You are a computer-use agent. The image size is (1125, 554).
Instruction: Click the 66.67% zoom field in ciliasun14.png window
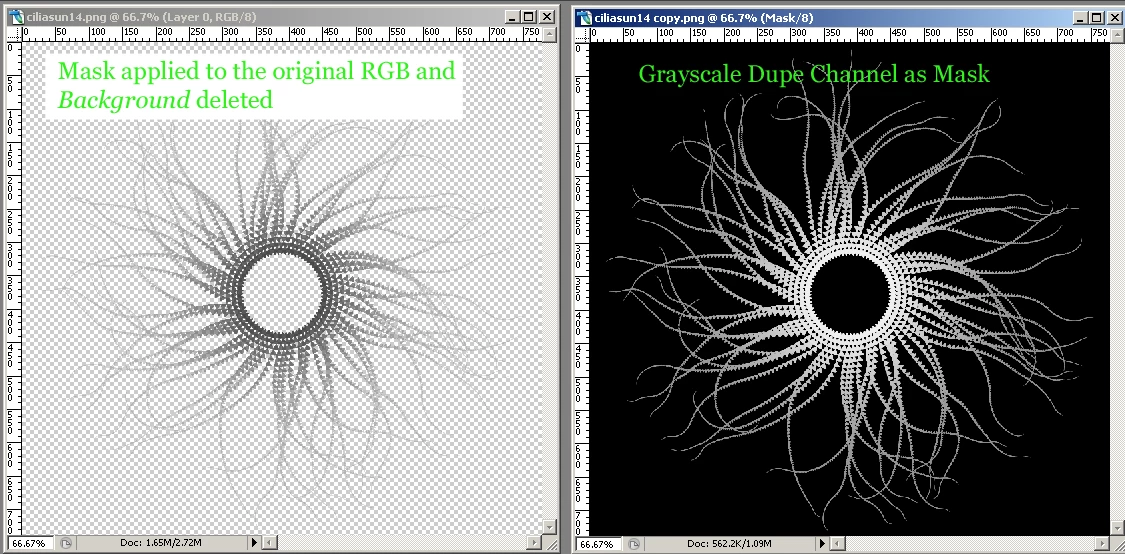(30, 543)
